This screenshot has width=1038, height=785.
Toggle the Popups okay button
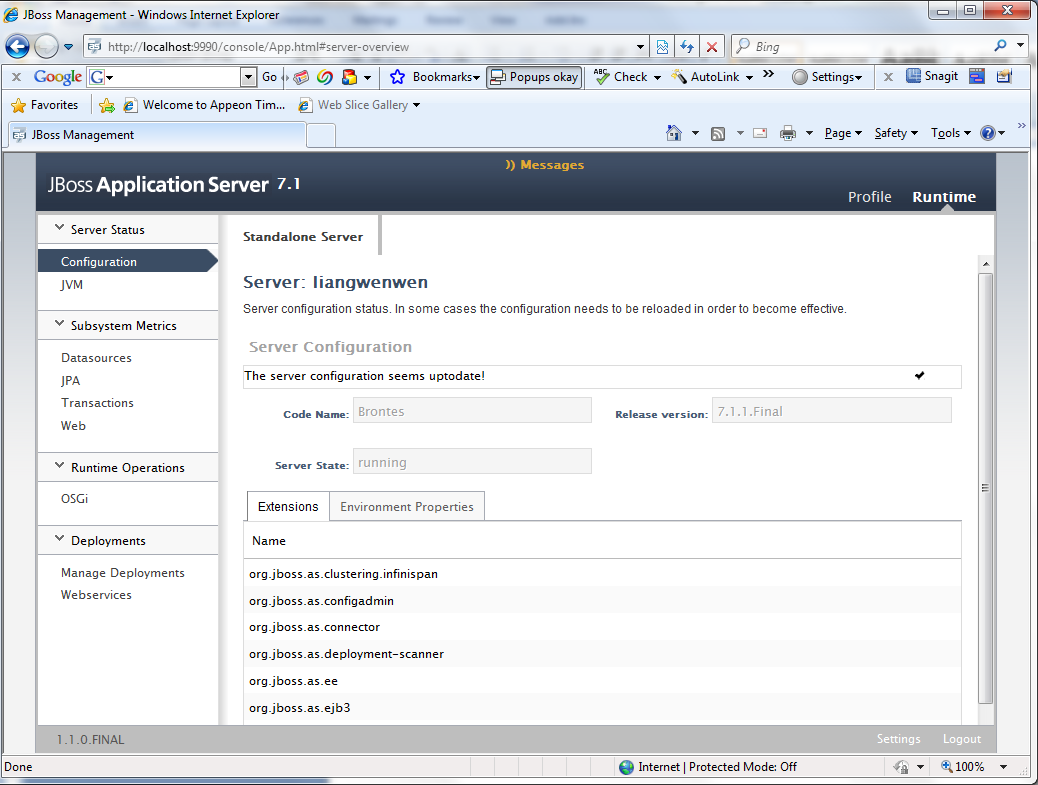(x=534, y=77)
